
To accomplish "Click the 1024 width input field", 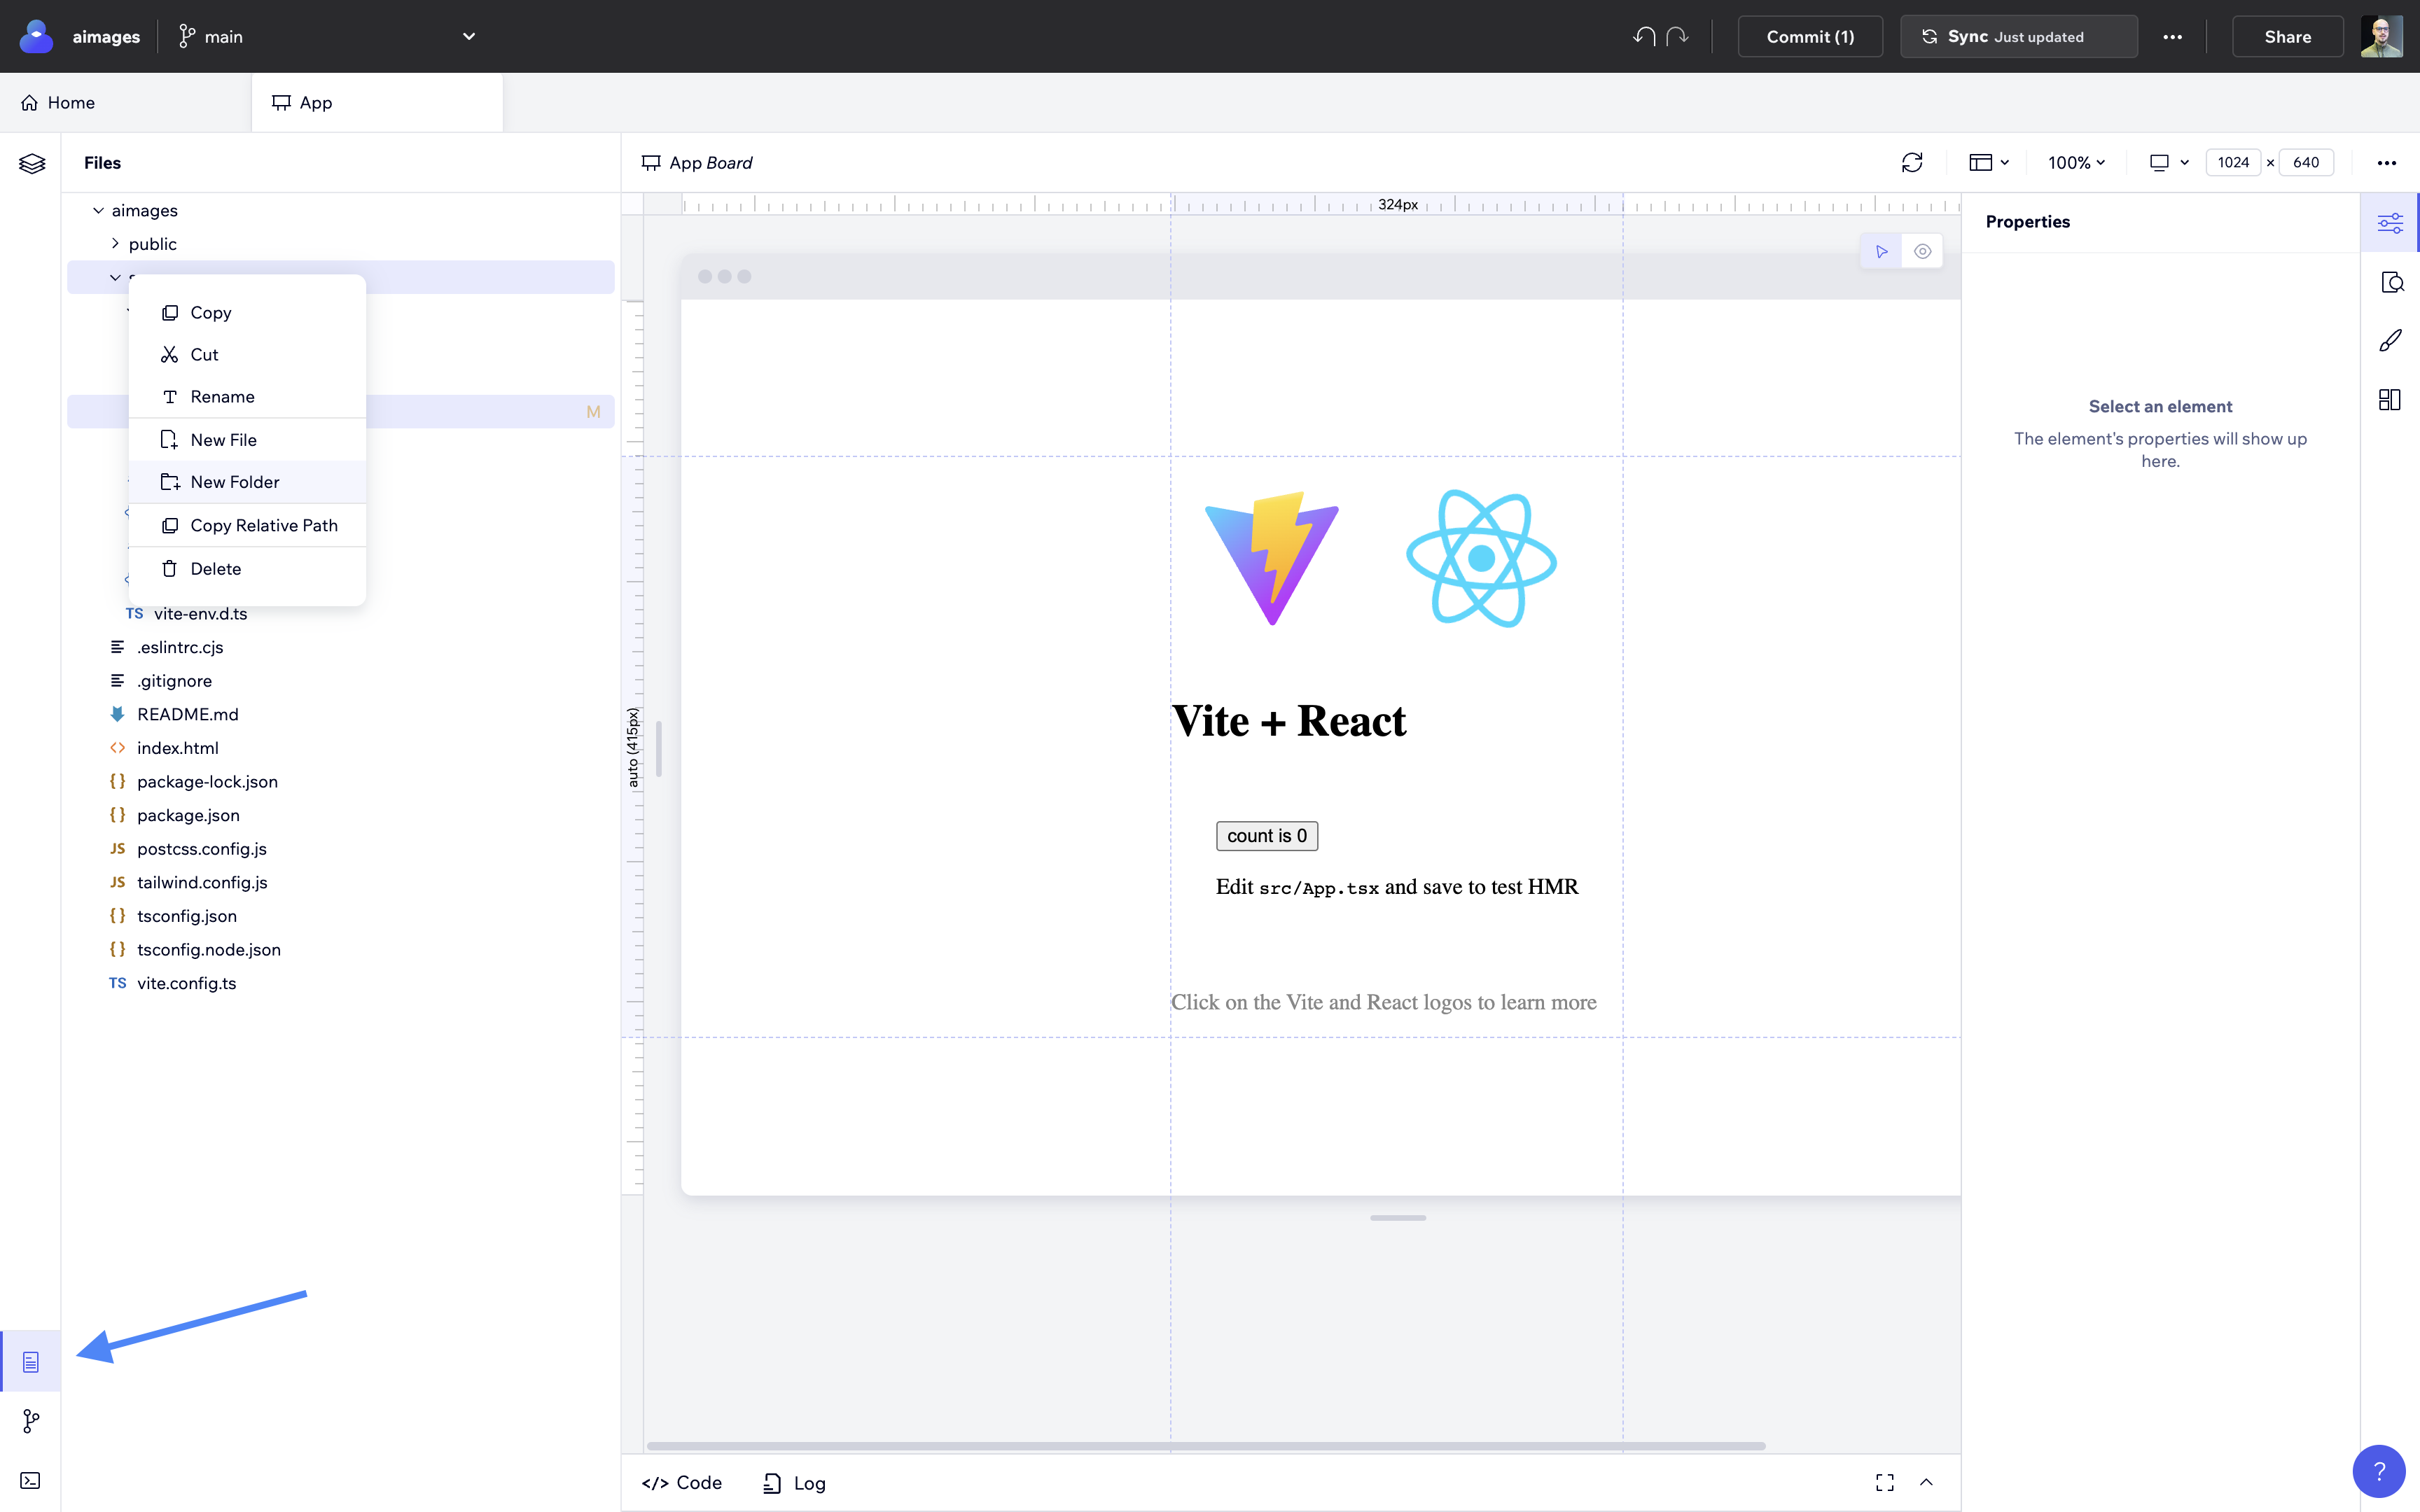I will click(2234, 161).
